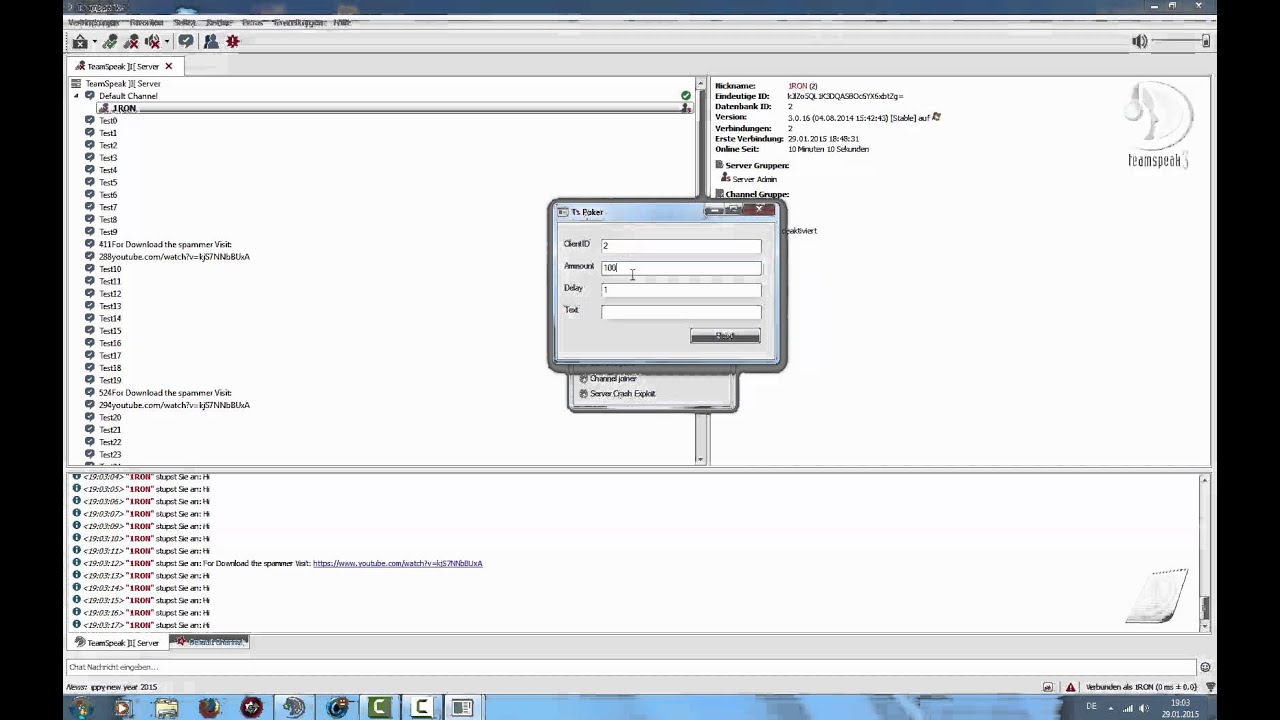
Task: Click the Start button in Ts Poker
Action: [x=725, y=336]
